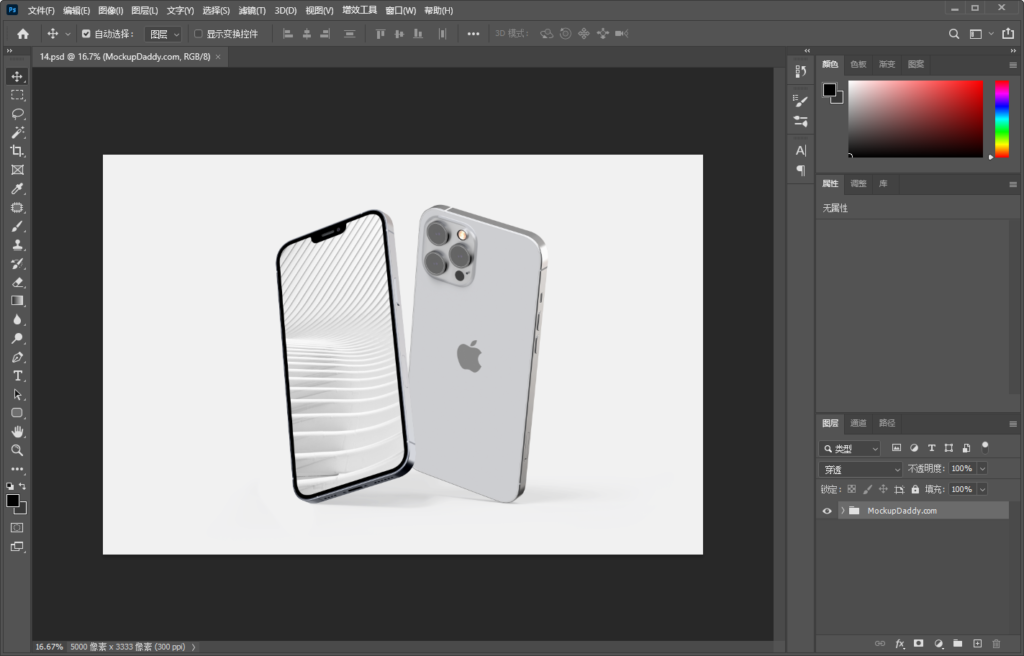Open the Fill slider dropdown arrow

coord(982,489)
